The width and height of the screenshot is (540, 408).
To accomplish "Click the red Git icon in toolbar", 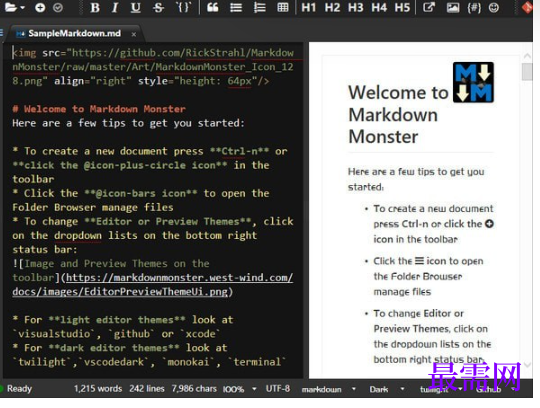I will click(527, 8).
